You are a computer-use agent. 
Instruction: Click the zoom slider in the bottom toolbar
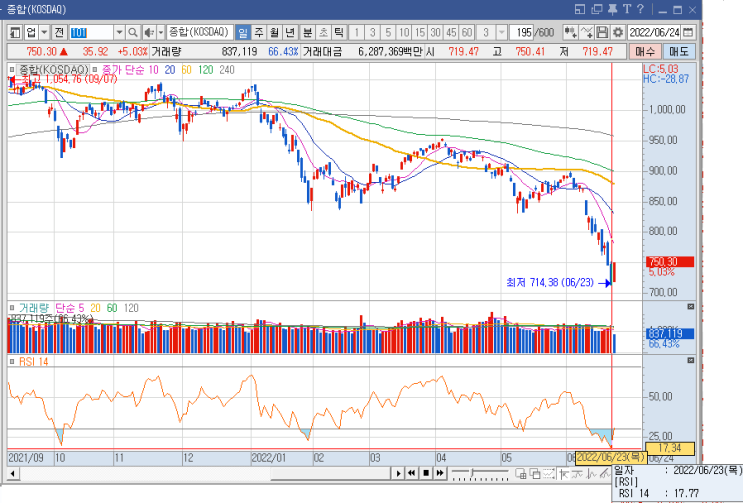(x=480, y=473)
